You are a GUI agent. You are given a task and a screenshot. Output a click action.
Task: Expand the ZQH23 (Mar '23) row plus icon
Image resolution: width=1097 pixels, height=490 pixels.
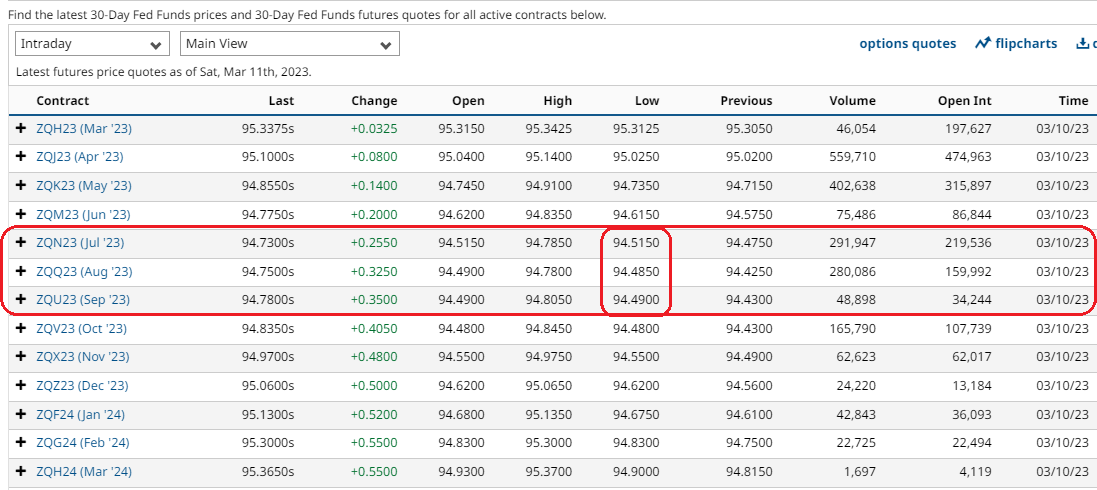21,128
